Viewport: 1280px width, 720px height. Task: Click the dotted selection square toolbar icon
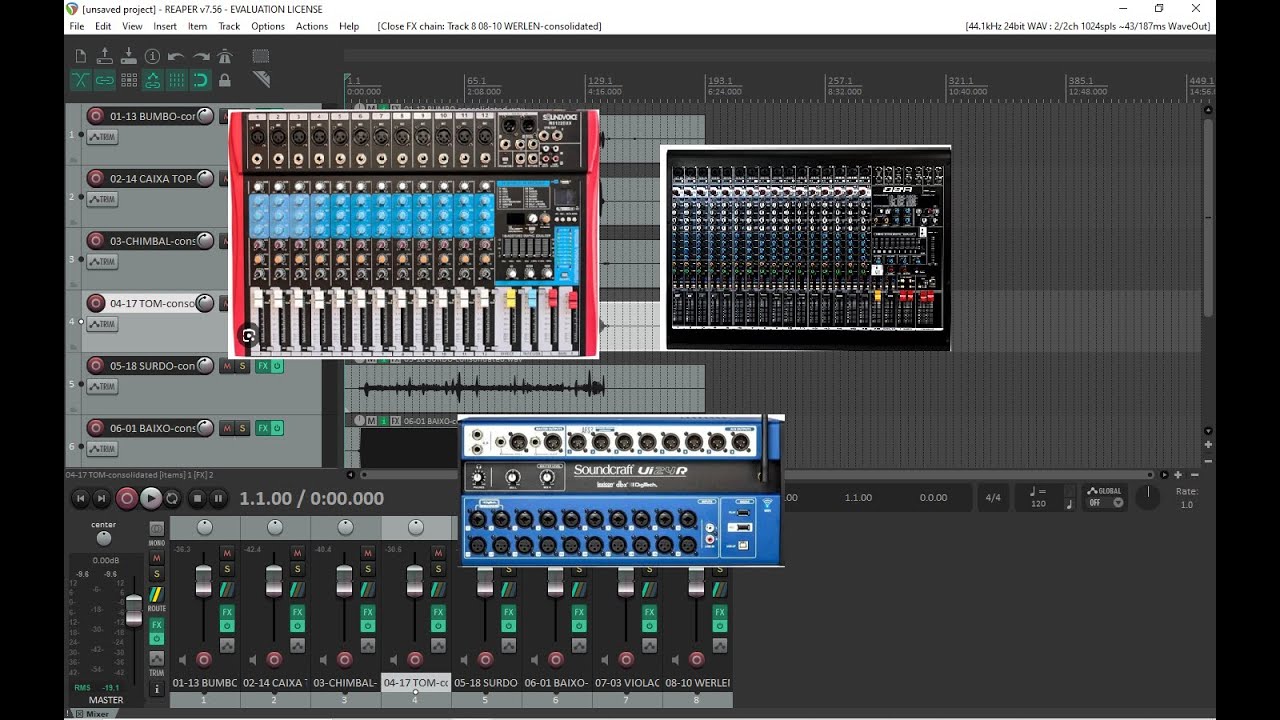(x=261, y=56)
